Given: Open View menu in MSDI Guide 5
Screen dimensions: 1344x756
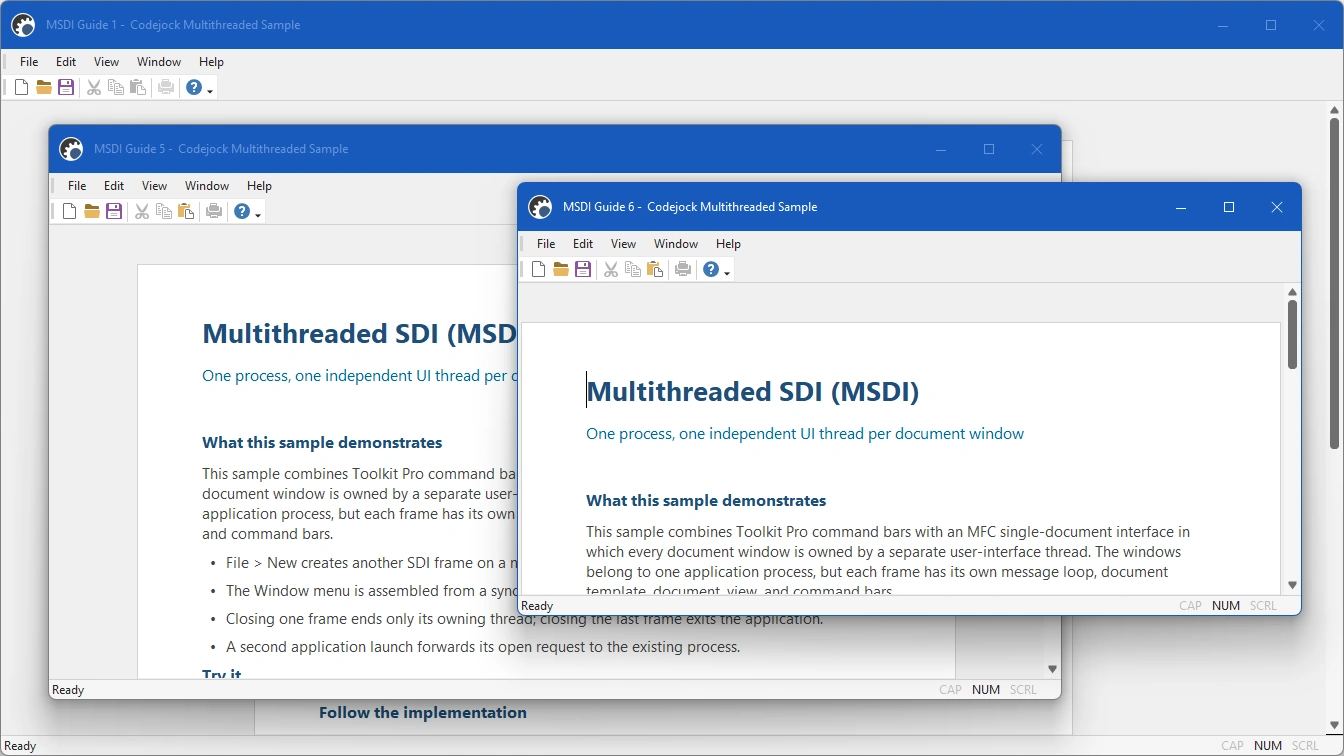Looking at the screenshot, I should click(154, 185).
